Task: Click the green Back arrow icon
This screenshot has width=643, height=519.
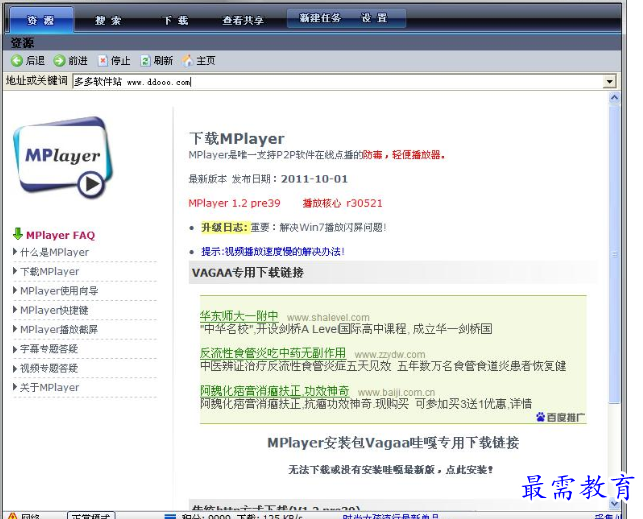Action: tap(17, 61)
